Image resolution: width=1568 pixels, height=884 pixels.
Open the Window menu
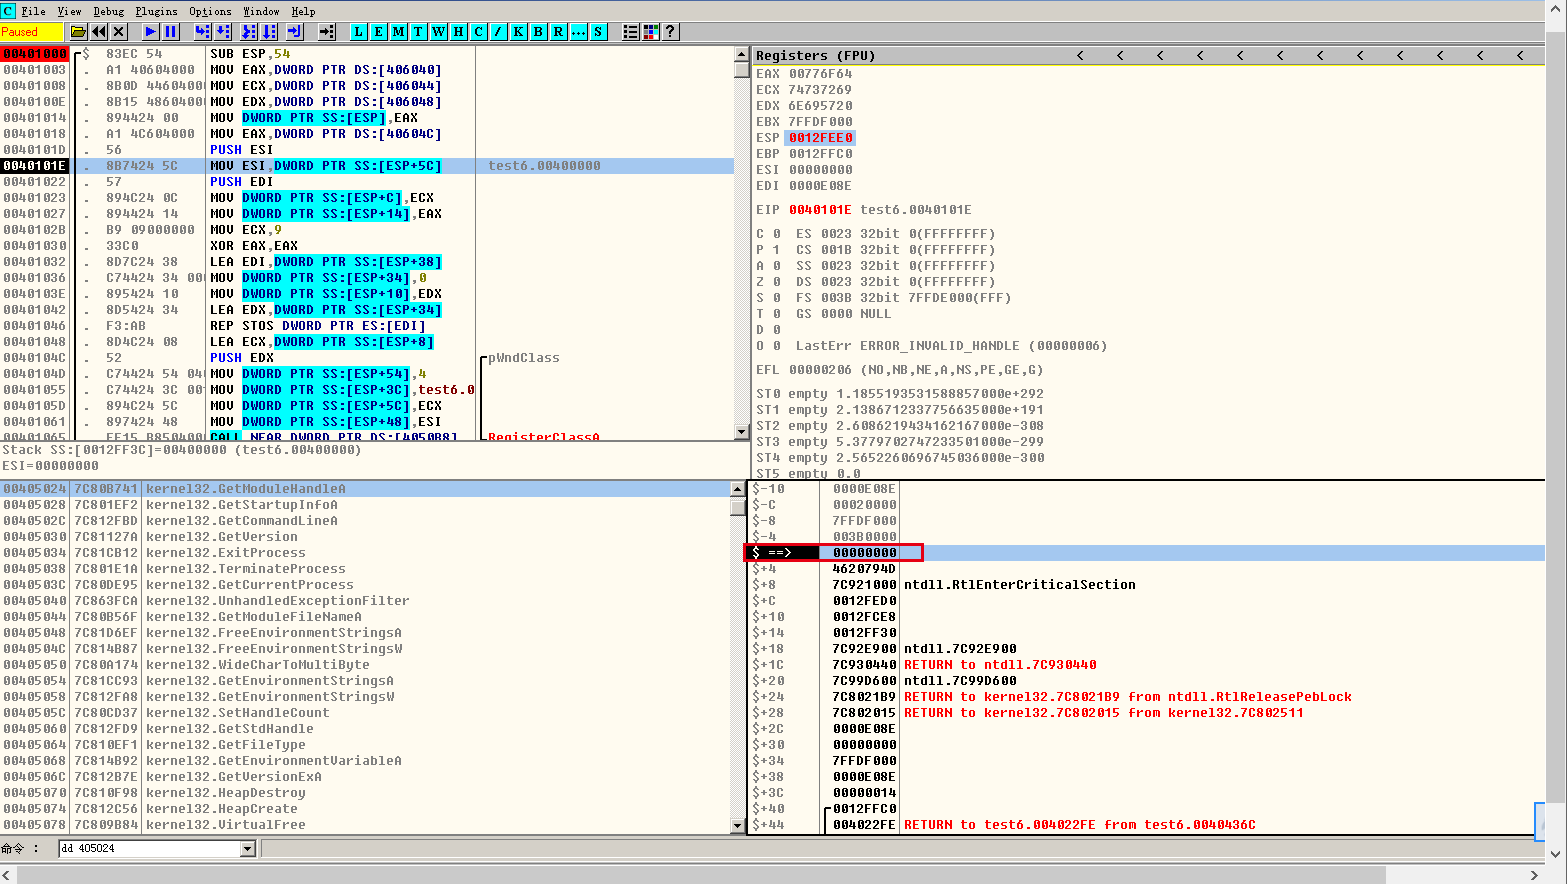point(262,11)
